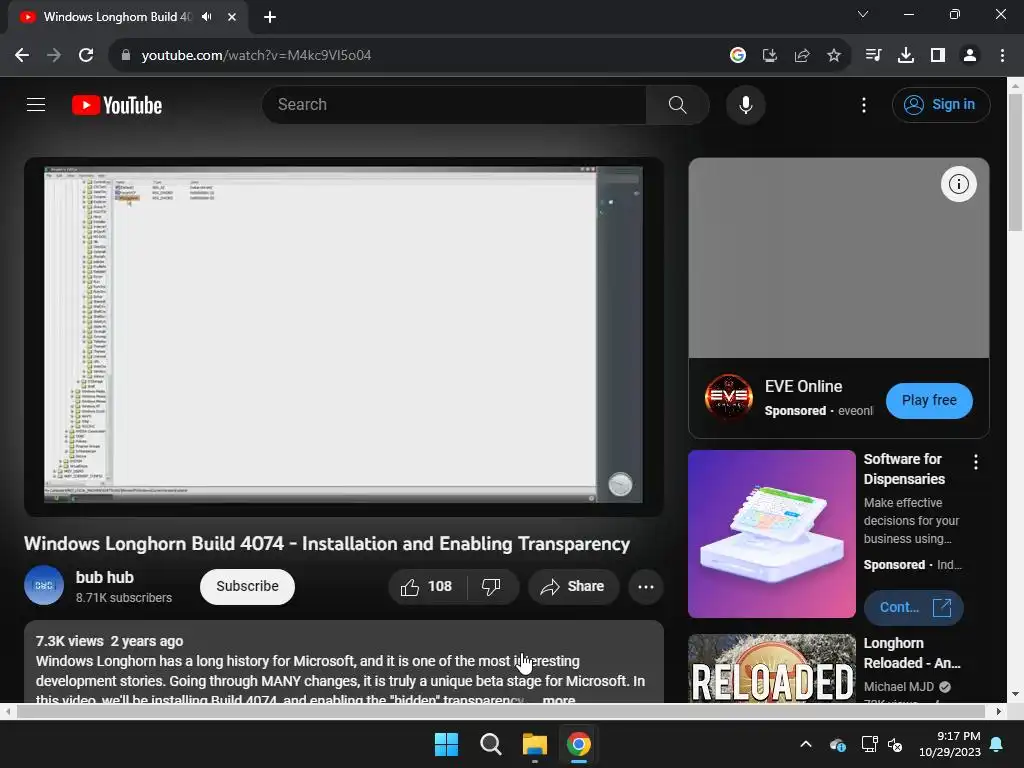This screenshot has height=768, width=1024.
Task: Share the Longhorn video
Action: pyautogui.click(x=572, y=586)
